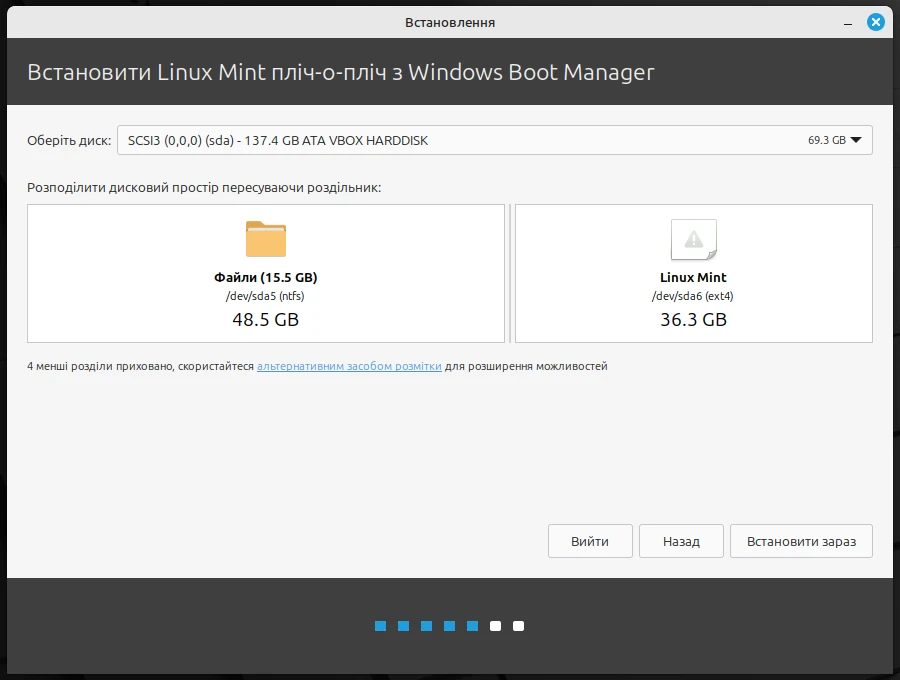Click the /dev/sda5 (ntfs) label

click(x=265, y=296)
